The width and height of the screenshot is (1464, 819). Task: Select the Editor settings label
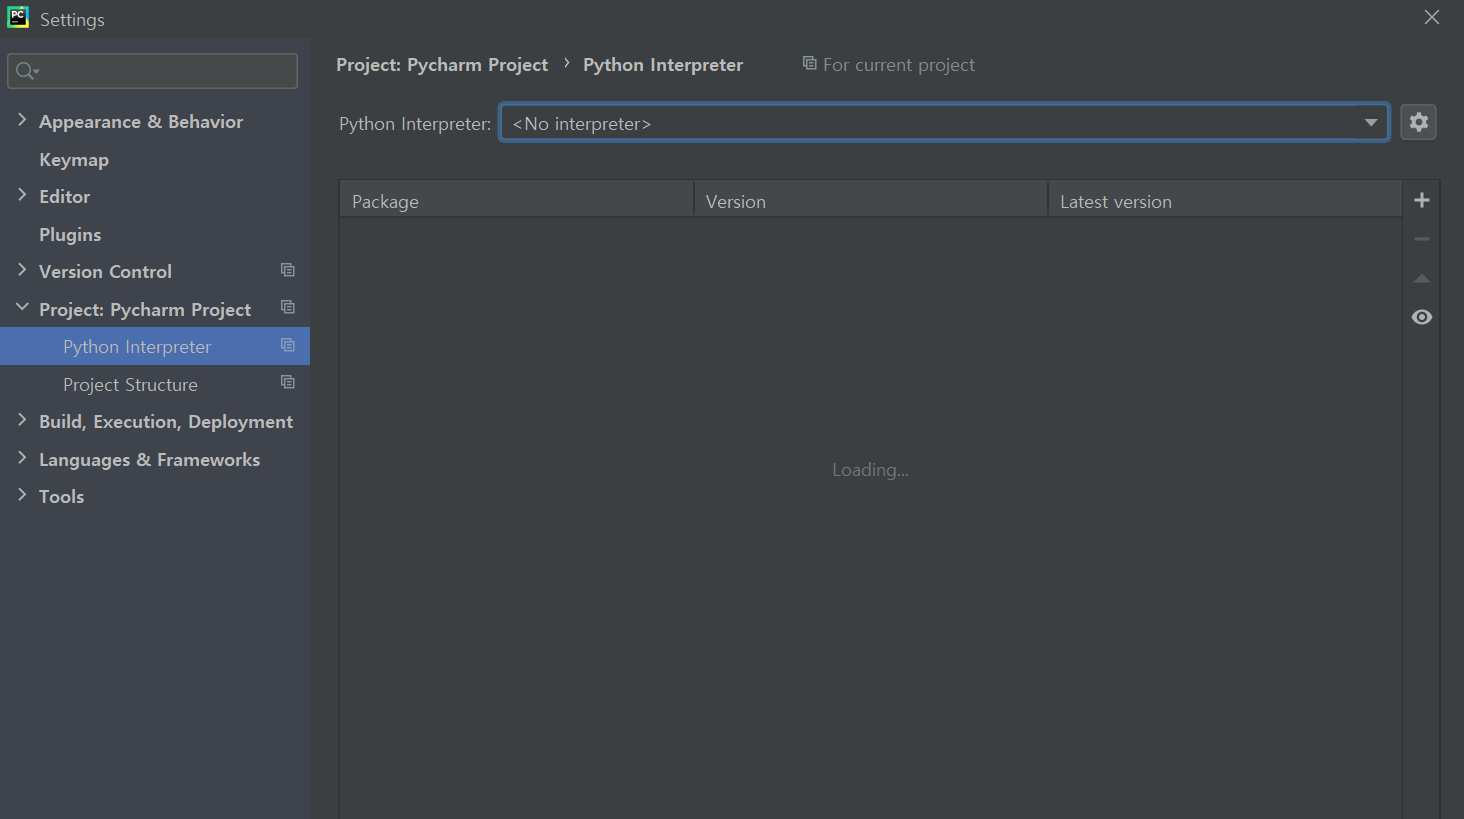click(x=64, y=197)
